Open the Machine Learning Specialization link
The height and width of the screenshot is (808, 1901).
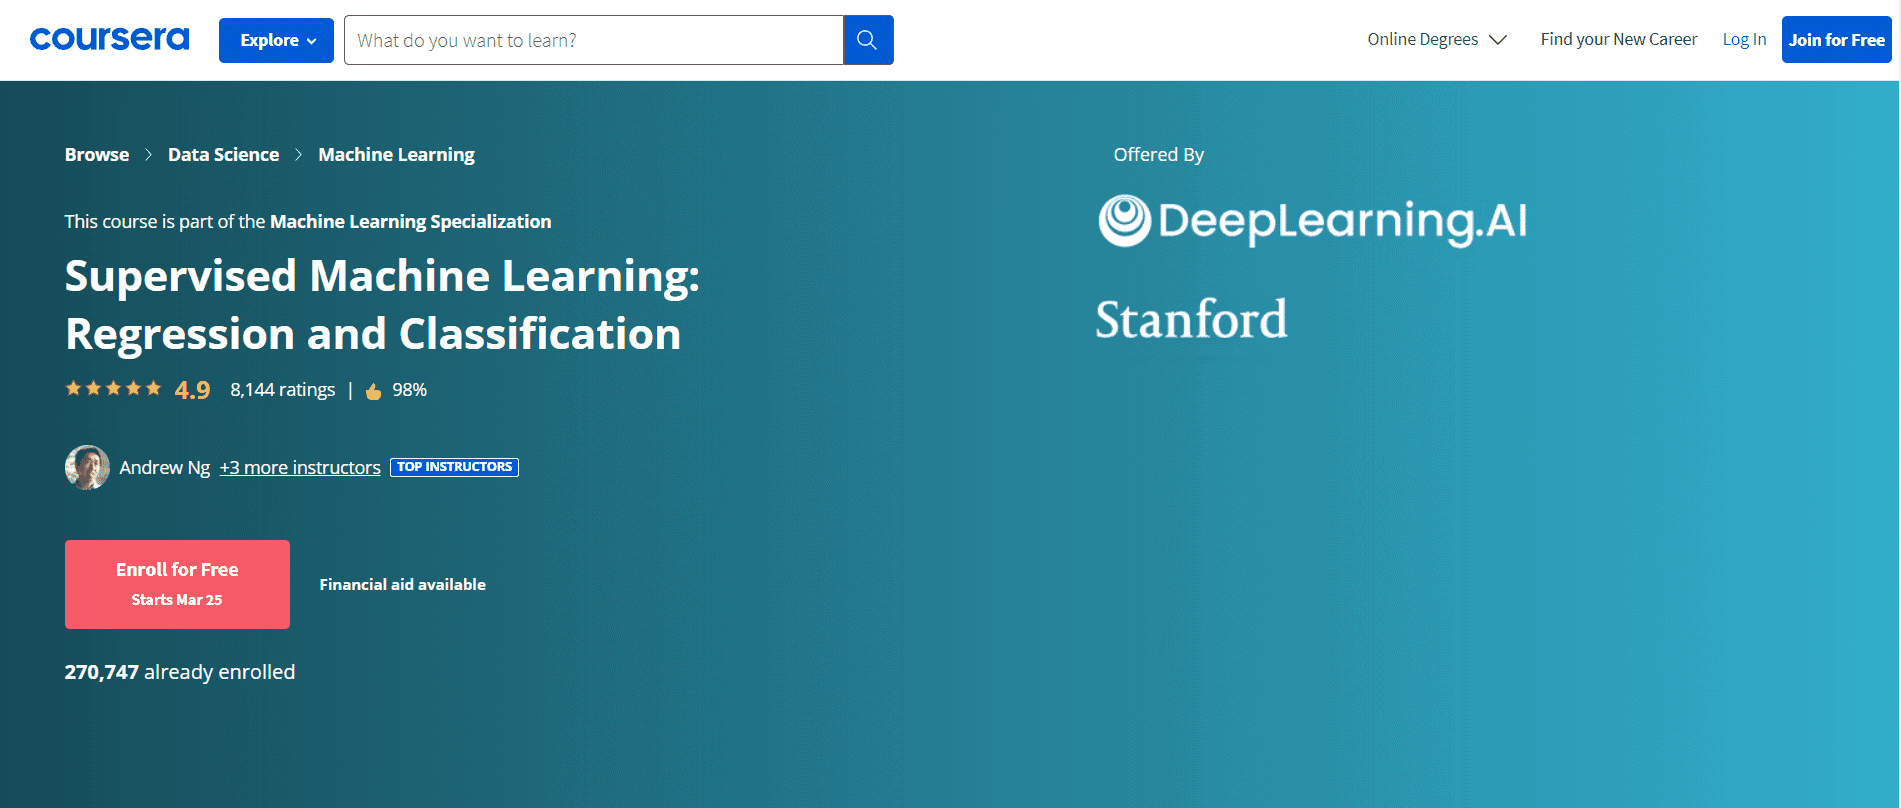pos(410,221)
